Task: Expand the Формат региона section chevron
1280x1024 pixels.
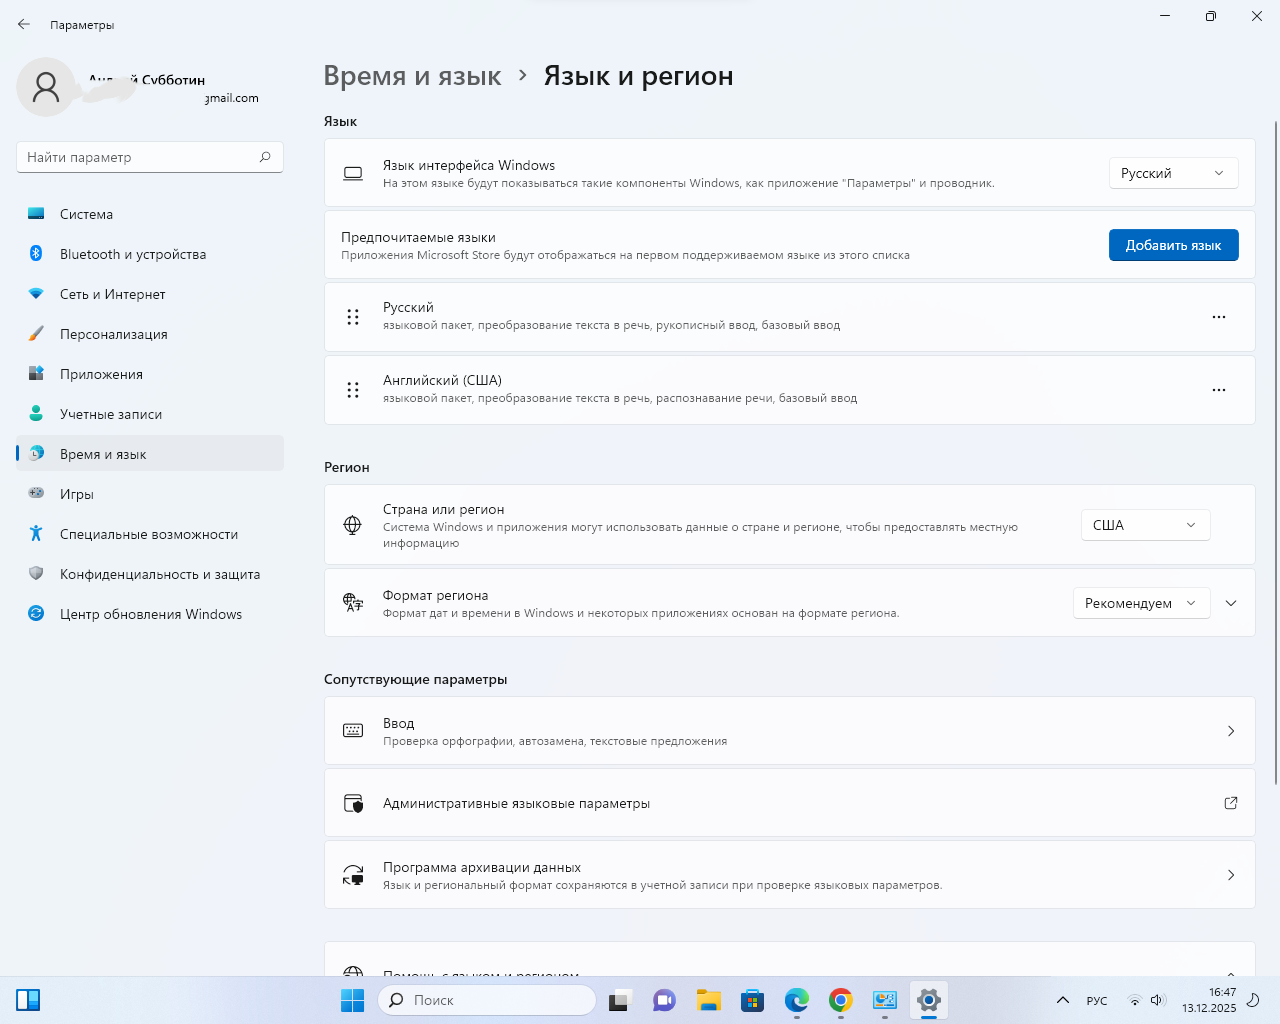Action: coord(1231,603)
